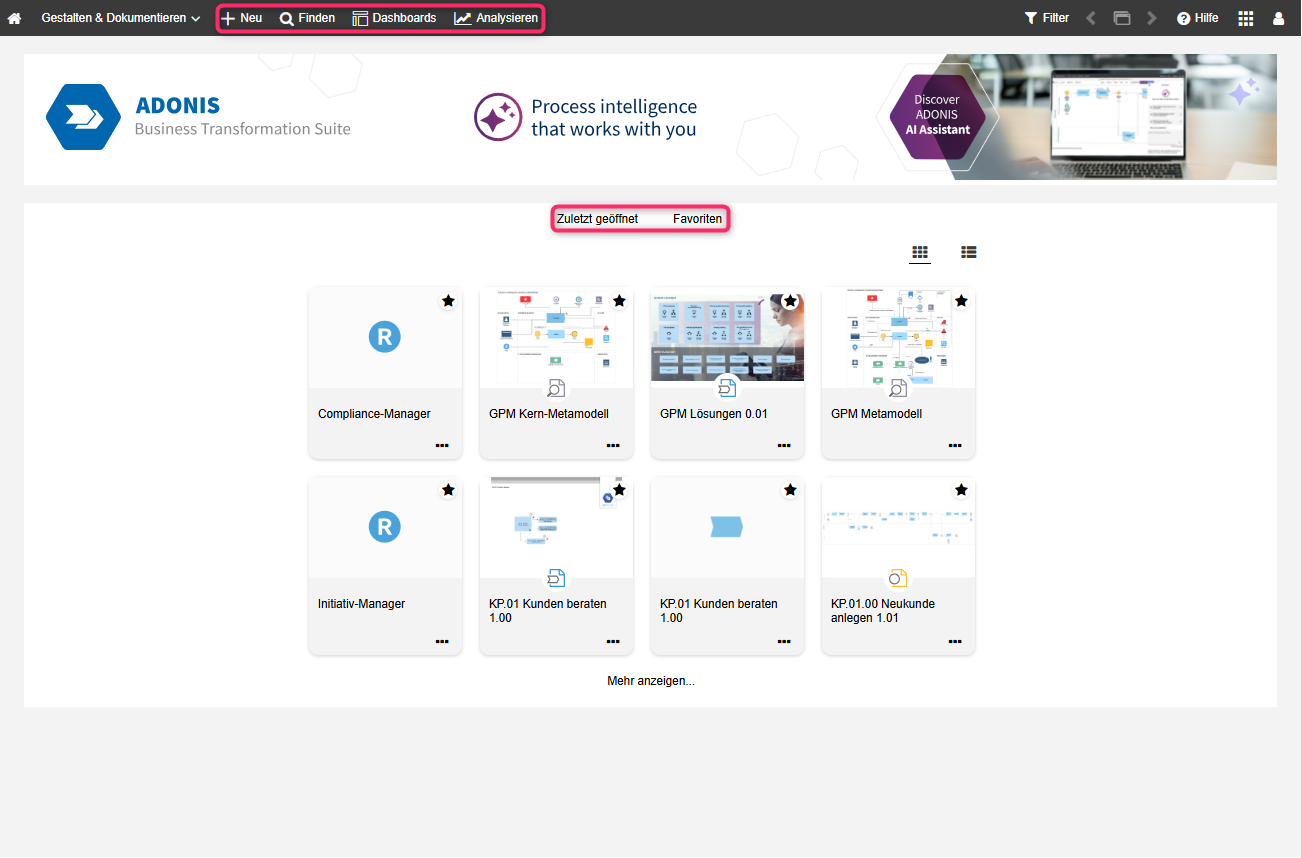The height and width of the screenshot is (858, 1302).
Task: Open GPM Kern-Metamodell thumbnail
Action: pos(556,338)
